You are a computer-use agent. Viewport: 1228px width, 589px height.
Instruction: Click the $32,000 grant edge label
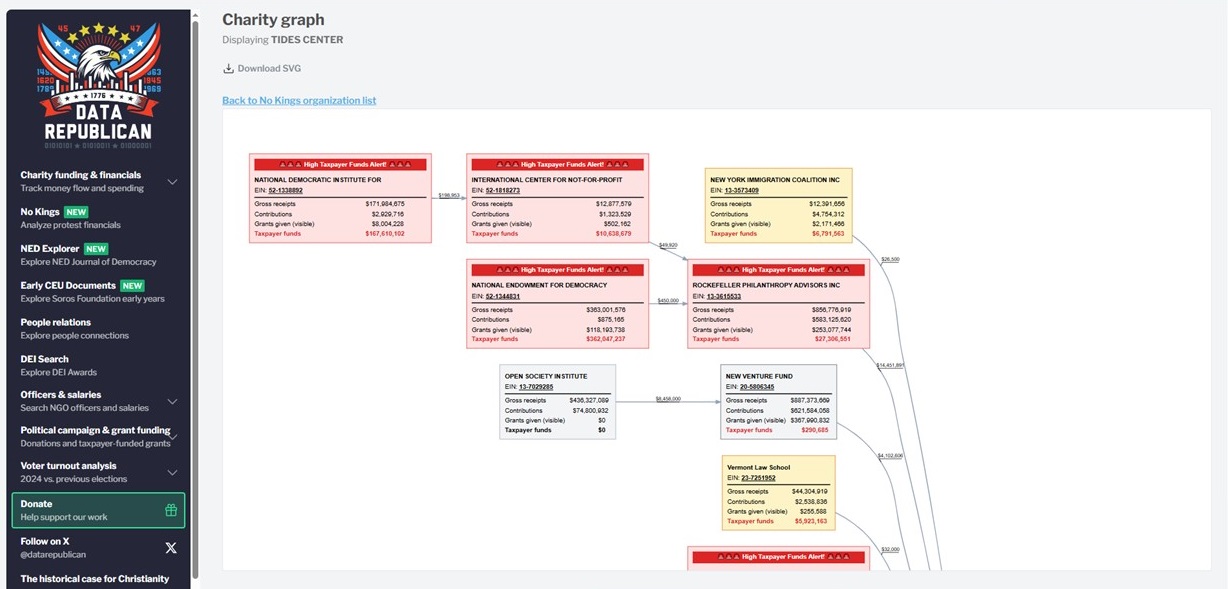pos(890,549)
